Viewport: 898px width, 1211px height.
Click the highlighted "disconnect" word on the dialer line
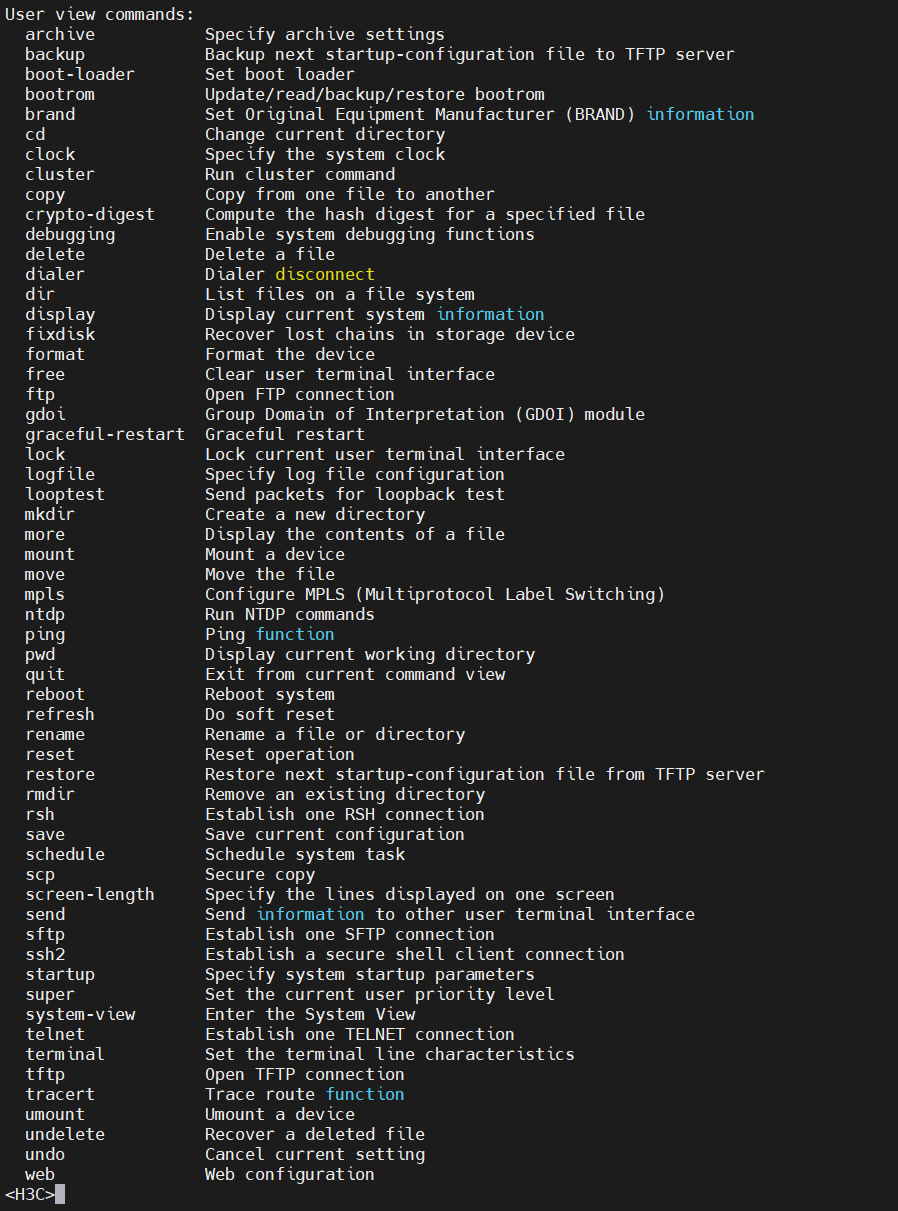point(325,274)
